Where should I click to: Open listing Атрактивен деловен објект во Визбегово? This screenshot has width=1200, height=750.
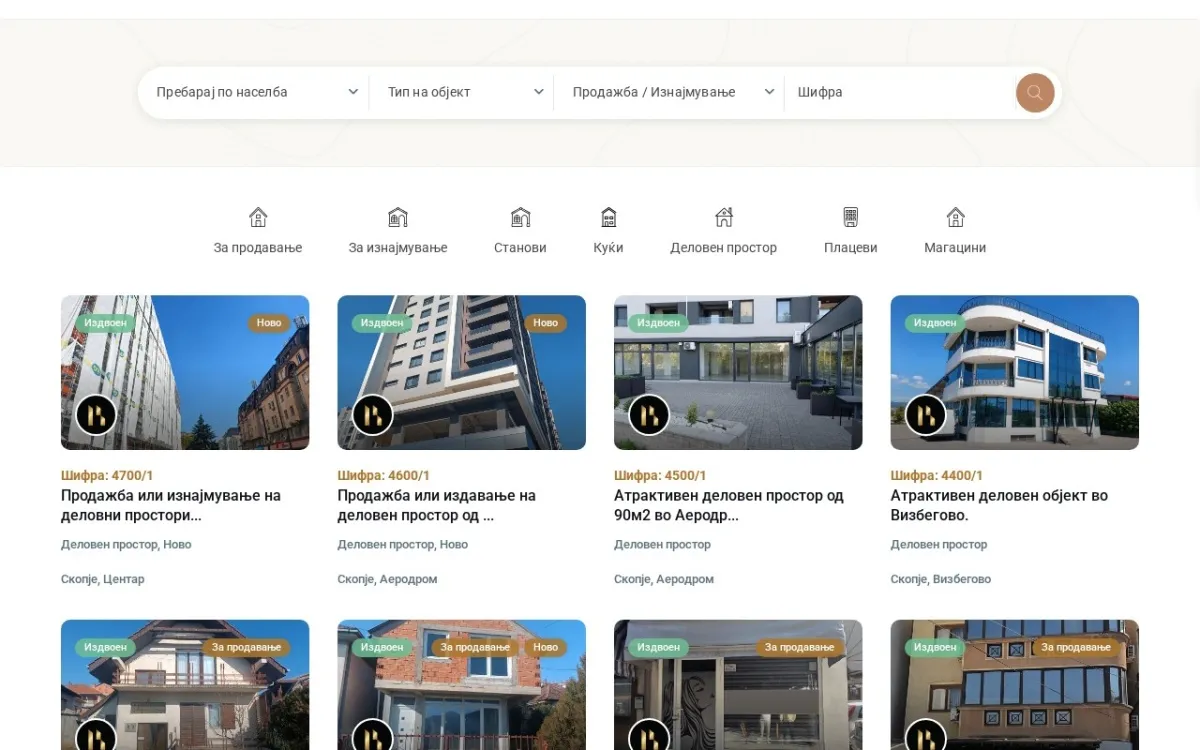tap(999, 506)
